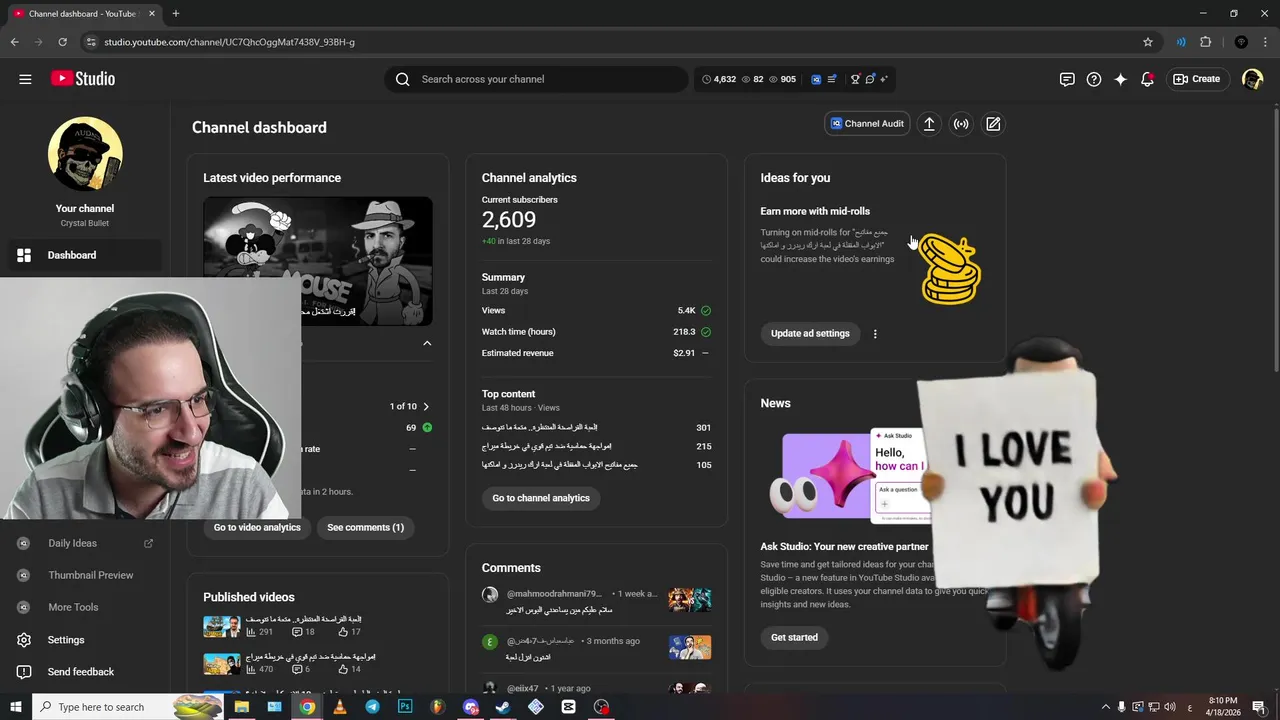Viewport: 1280px width, 720px height.
Task: Click the vidIQ chat bubble icon in toolbar
Action: coord(870,79)
